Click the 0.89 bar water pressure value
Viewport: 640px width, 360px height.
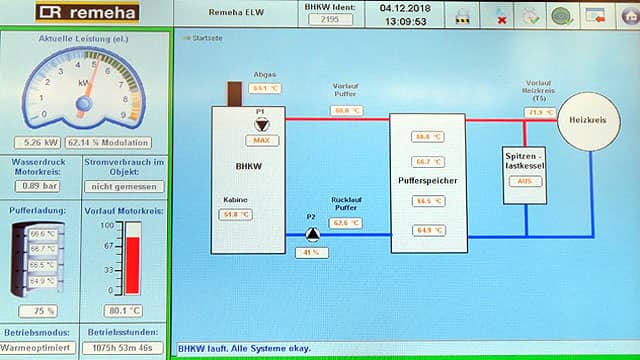tap(38, 186)
